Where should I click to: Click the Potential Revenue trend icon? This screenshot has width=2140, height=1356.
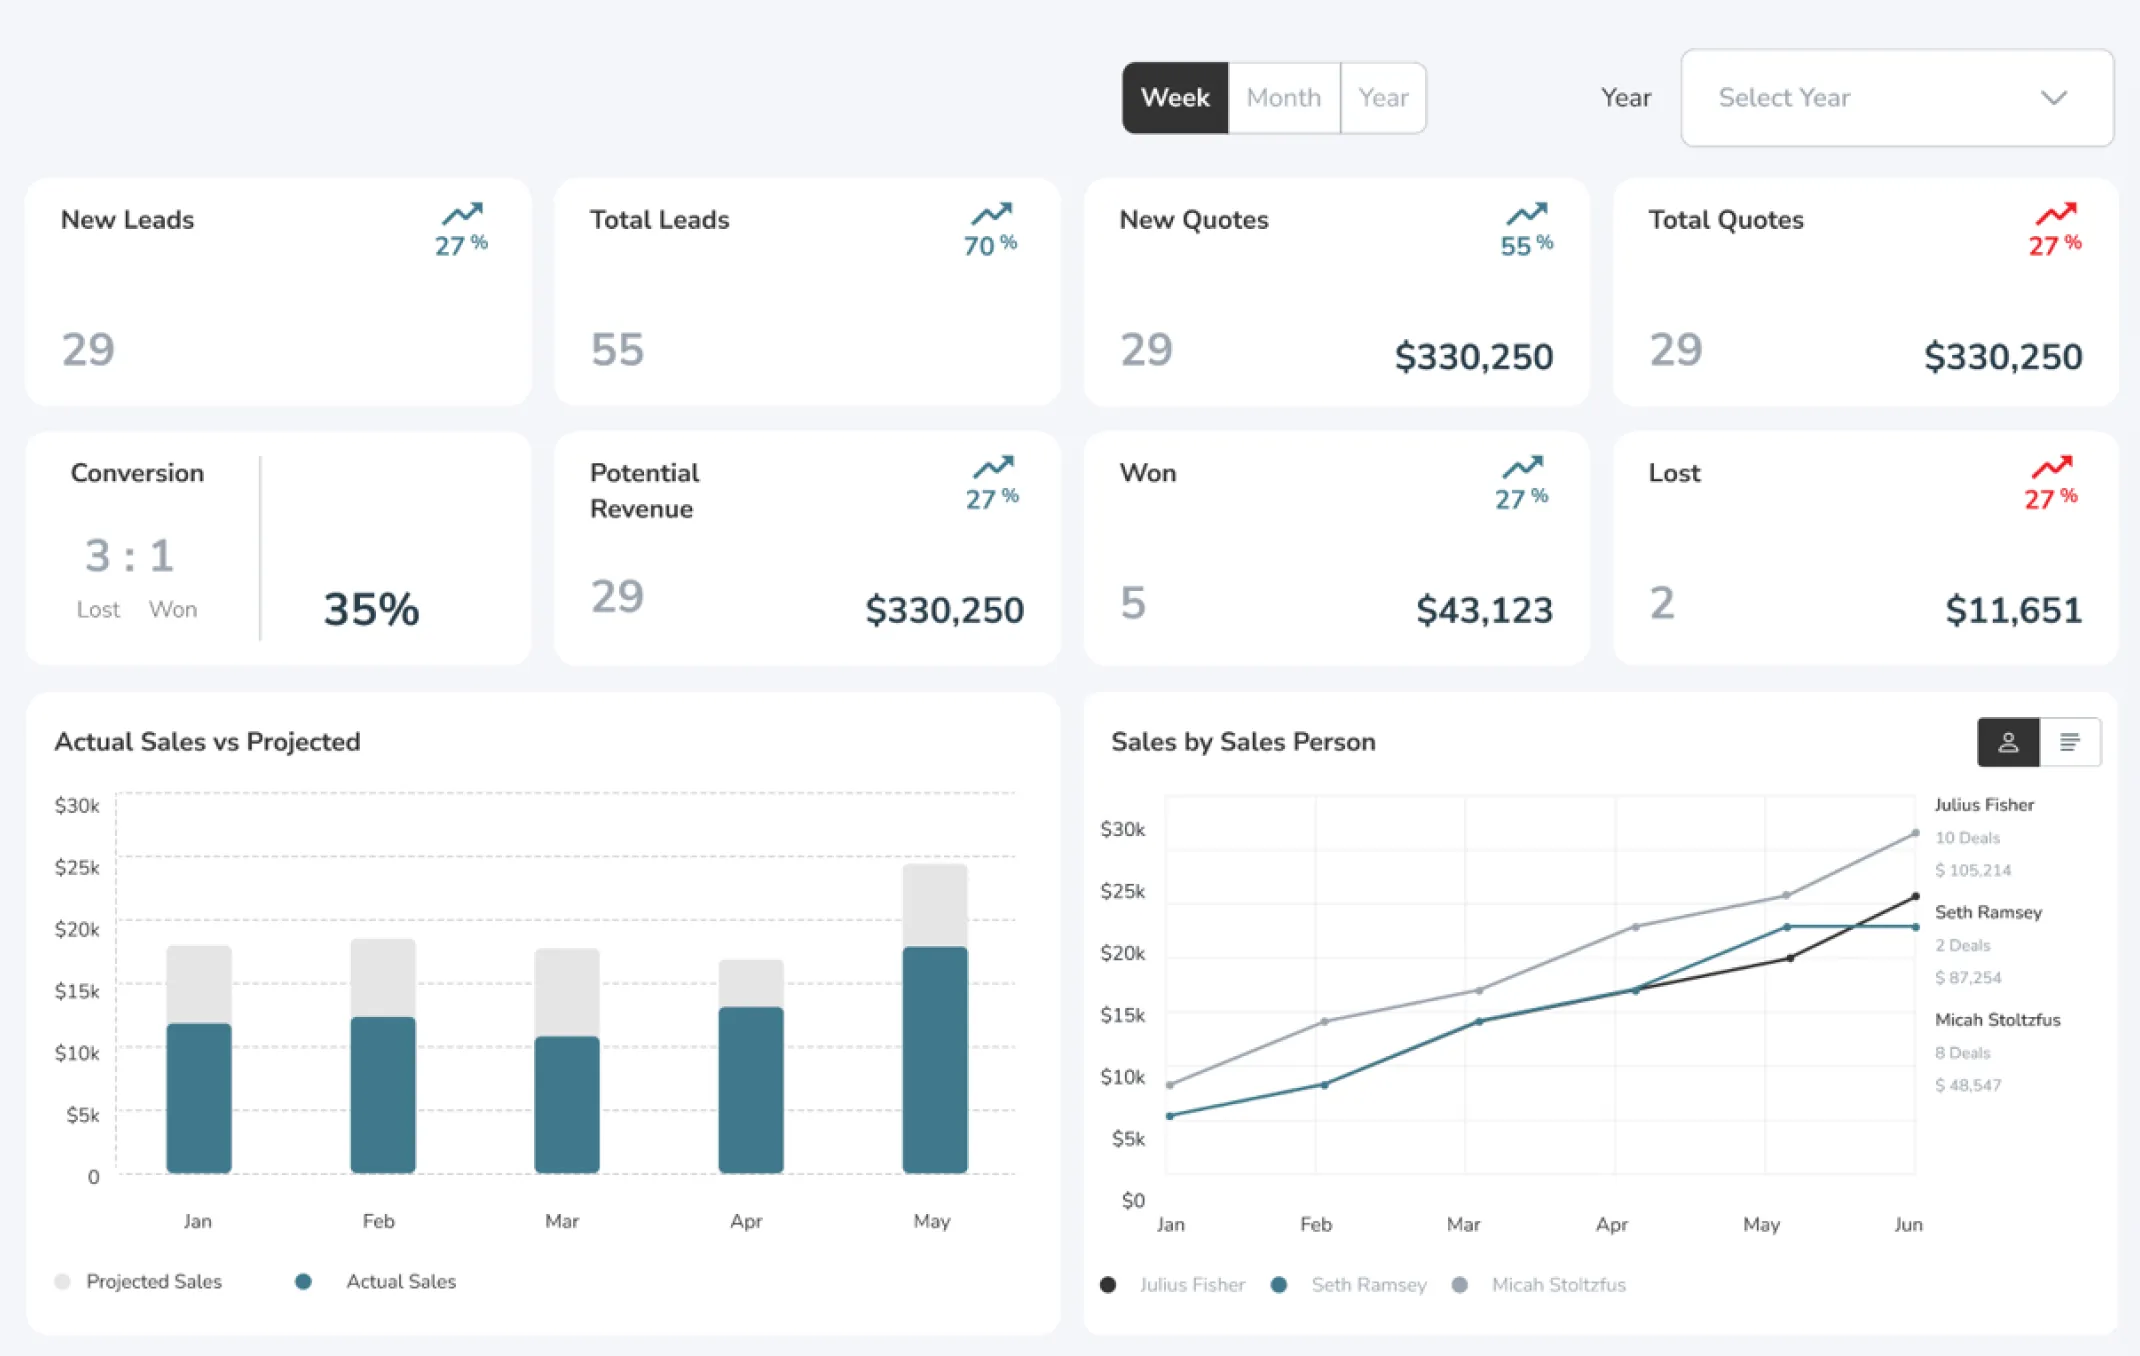[993, 466]
